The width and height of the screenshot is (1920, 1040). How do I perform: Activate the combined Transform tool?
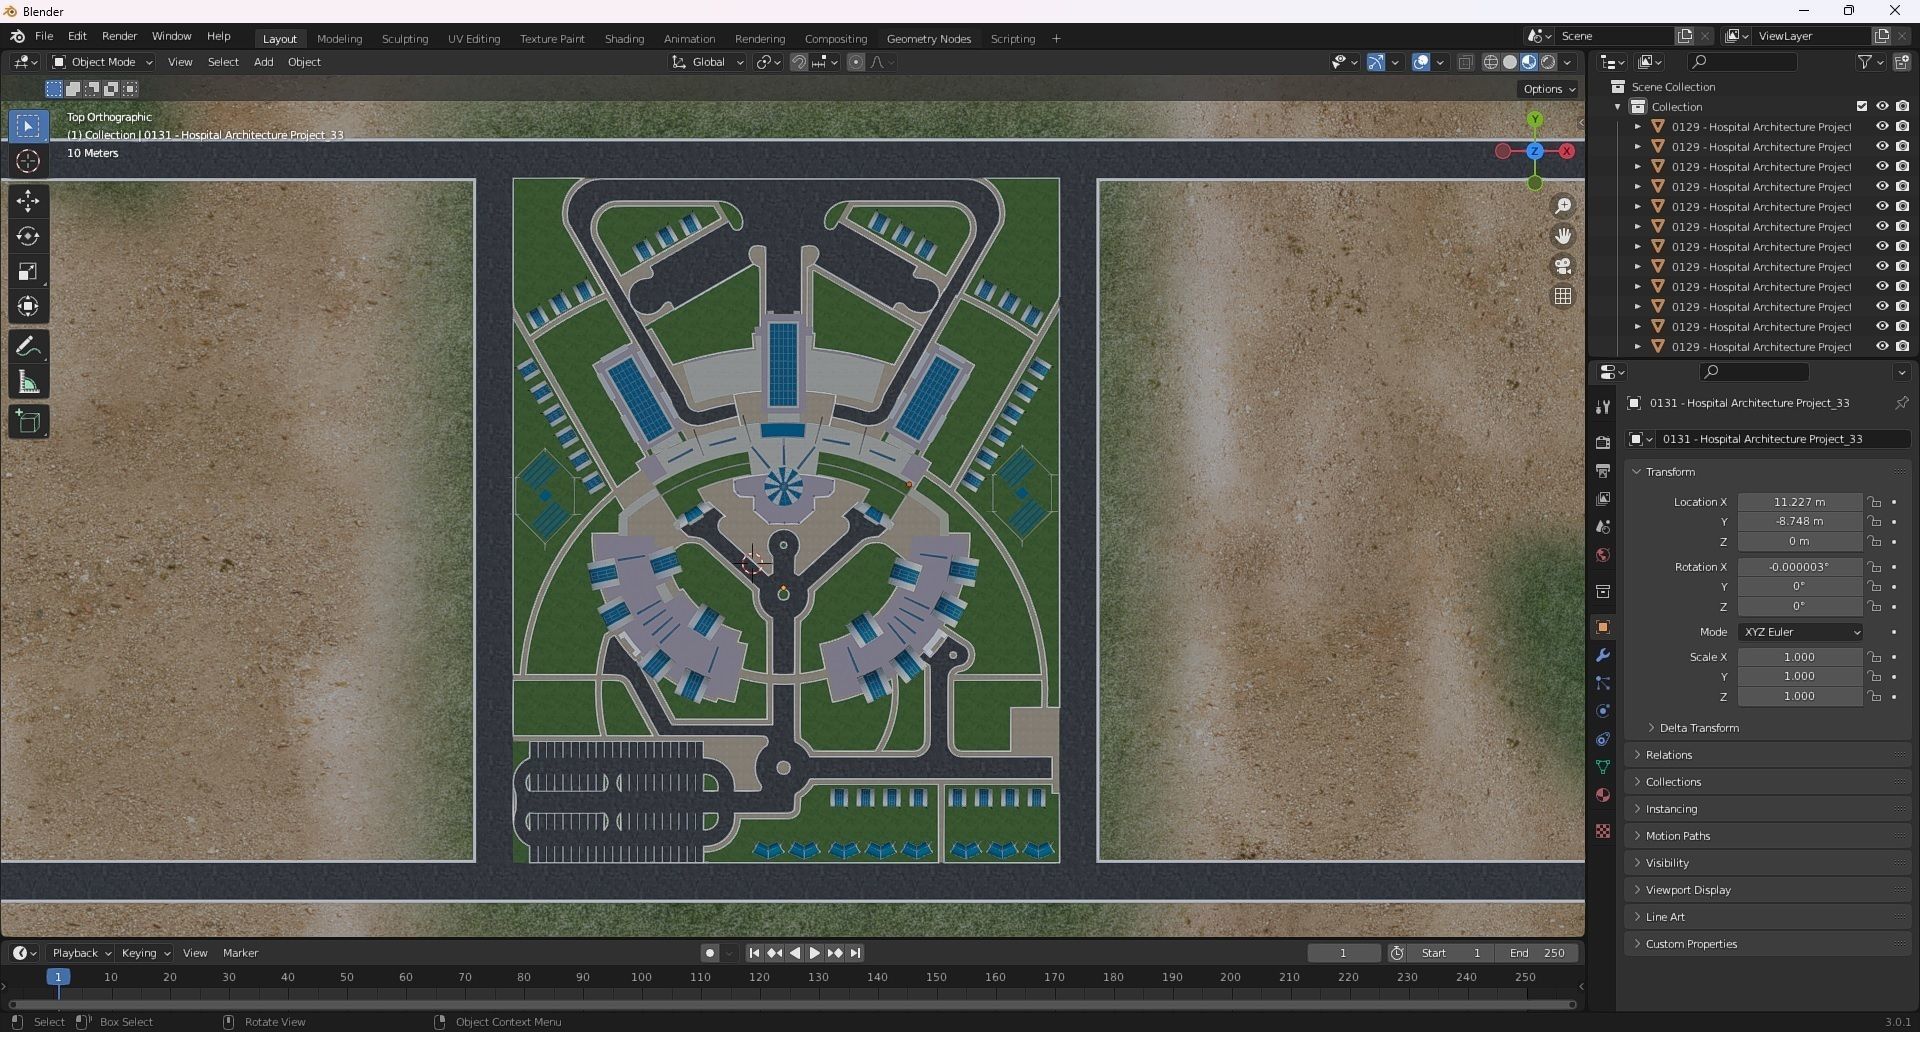[28, 306]
